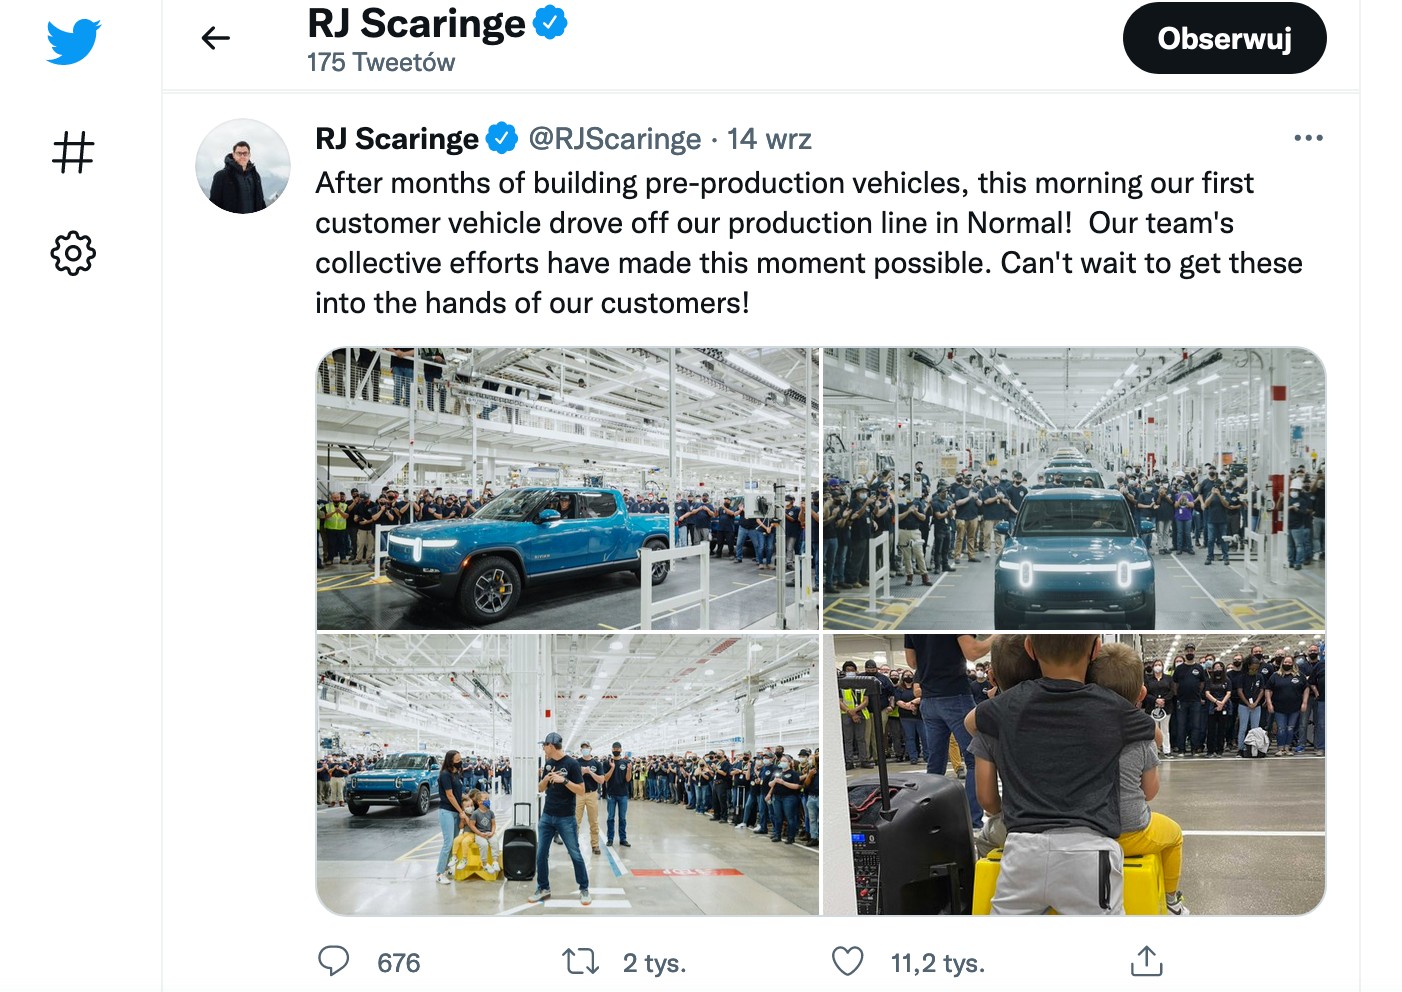The width and height of the screenshot is (1402, 992).
Task: Click RJ Scaringe name in tweet header
Action: point(397,139)
